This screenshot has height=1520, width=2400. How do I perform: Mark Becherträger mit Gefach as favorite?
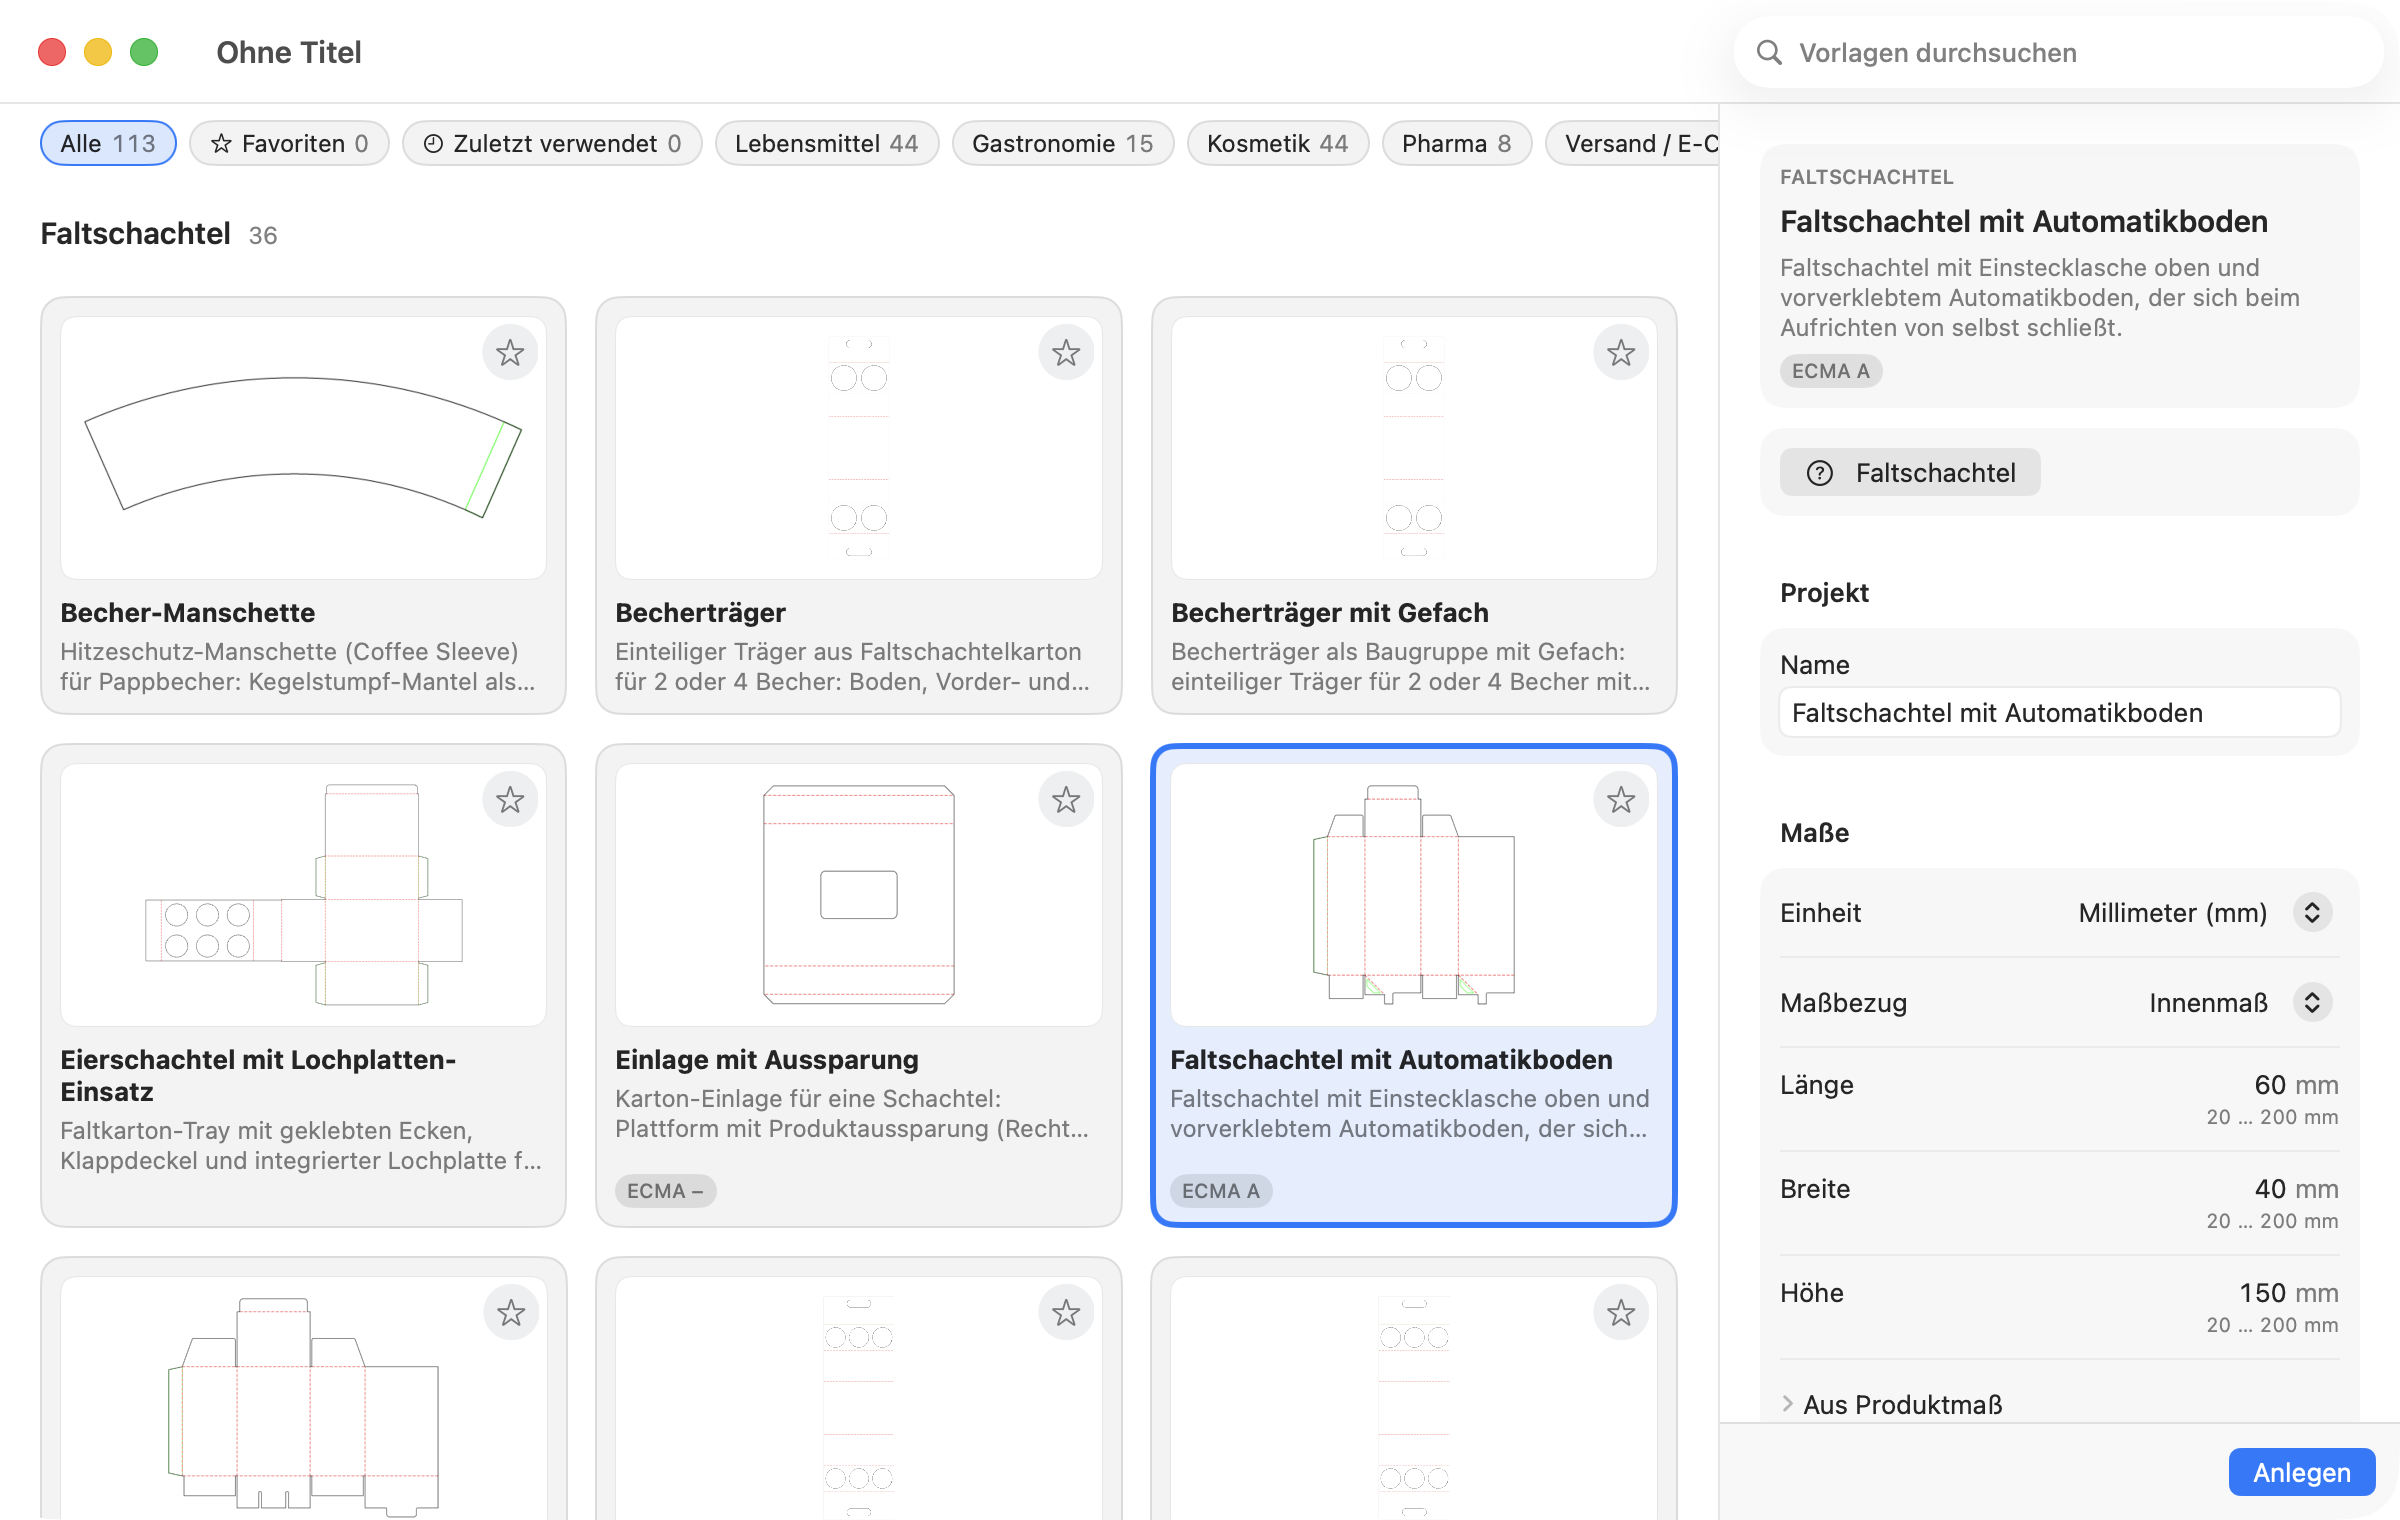pyautogui.click(x=1621, y=352)
